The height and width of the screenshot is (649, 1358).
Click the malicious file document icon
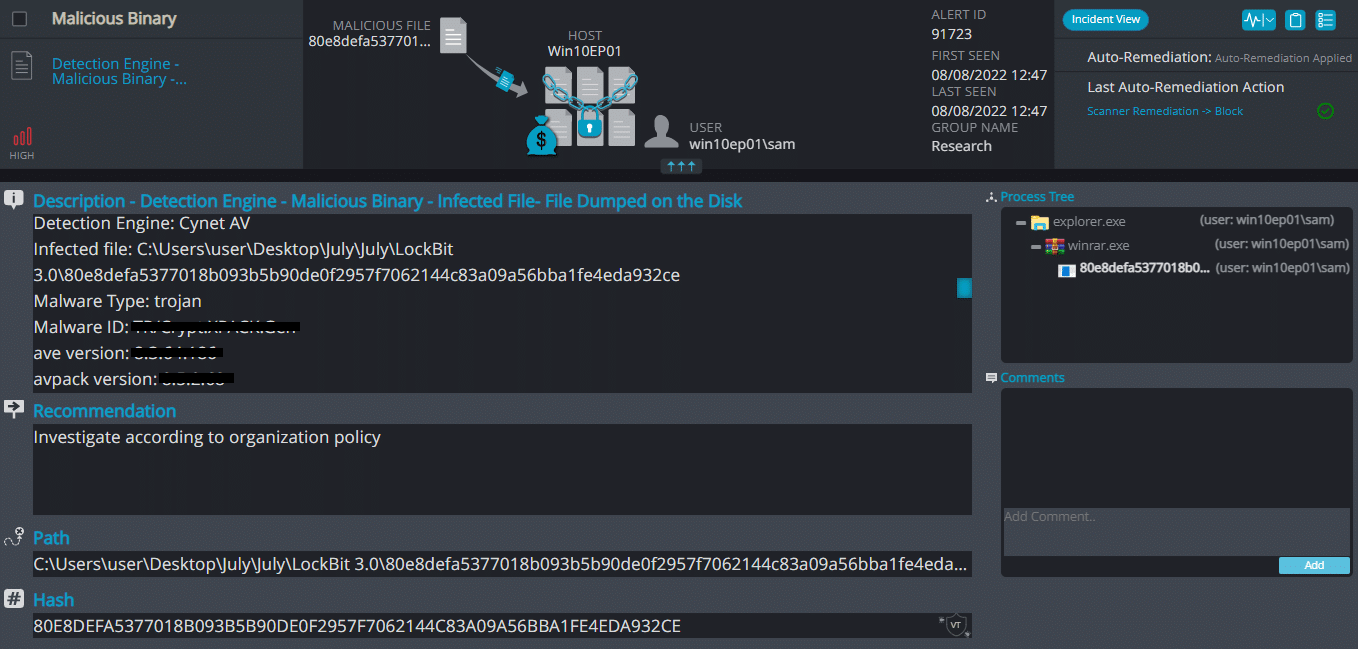454,37
